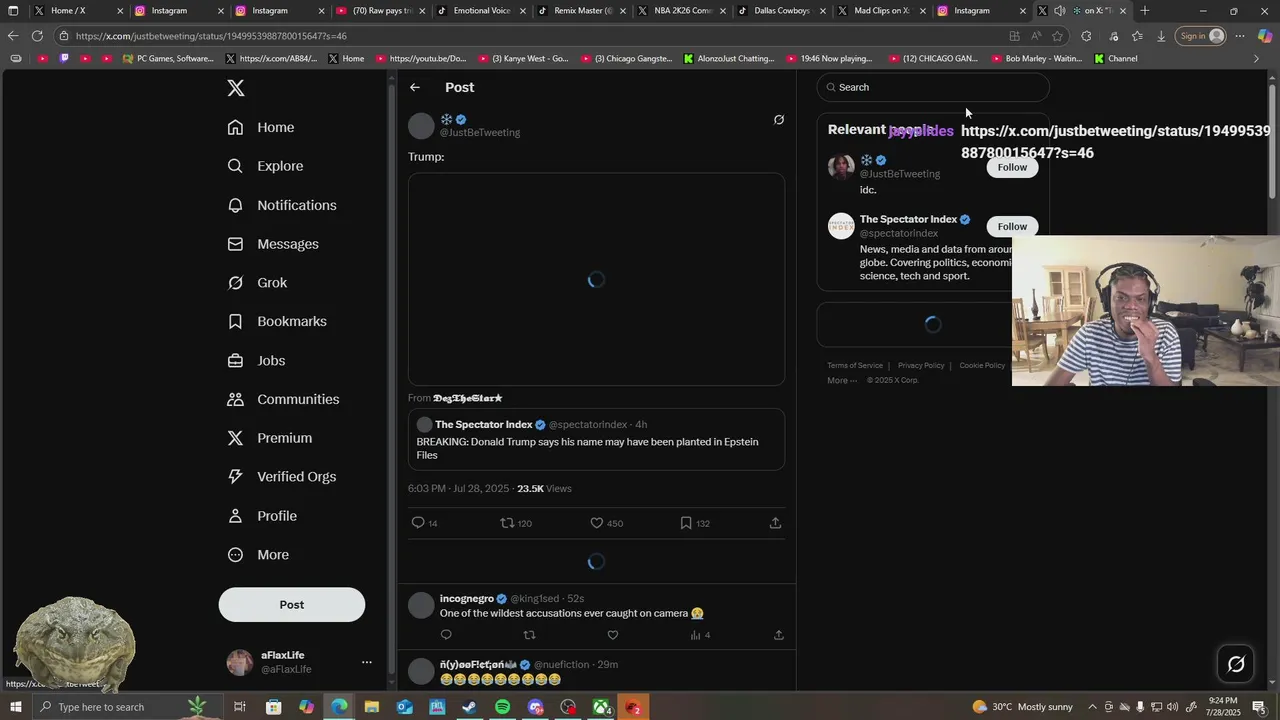The height and width of the screenshot is (720, 1280).
Task: Expand the footer More options
Action: [x=841, y=381]
